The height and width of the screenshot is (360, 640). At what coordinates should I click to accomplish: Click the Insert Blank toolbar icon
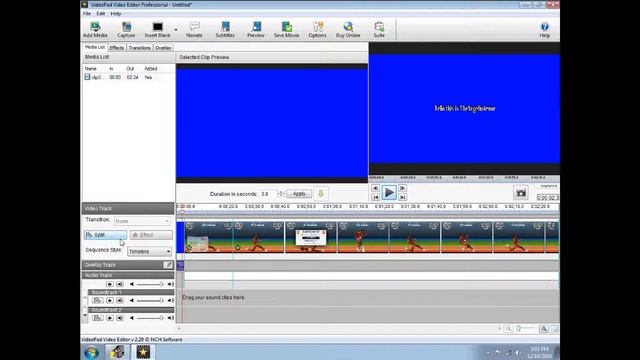pyautogui.click(x=158, y=30)
